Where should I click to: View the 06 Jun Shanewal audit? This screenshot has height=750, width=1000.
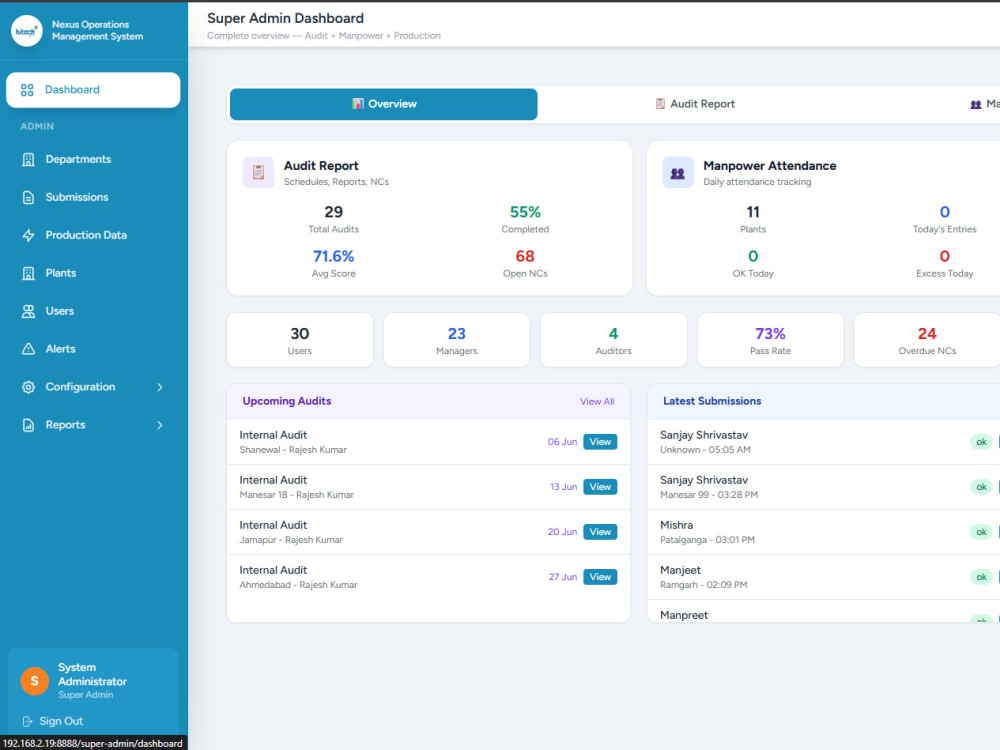pos(600,442)
